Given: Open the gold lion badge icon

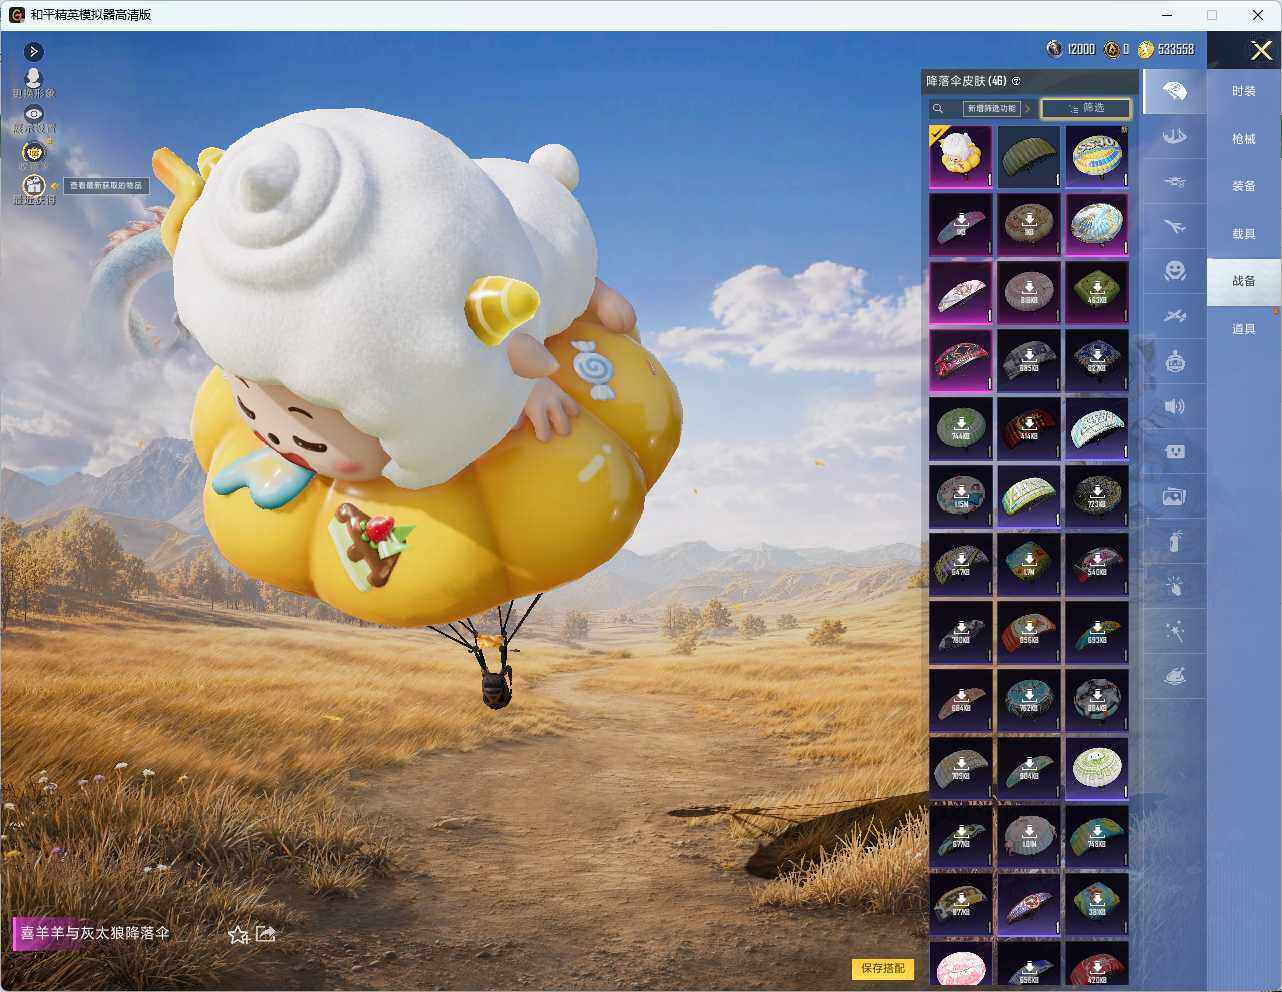Looking at the screenshot, I should (x=33, y=151).
